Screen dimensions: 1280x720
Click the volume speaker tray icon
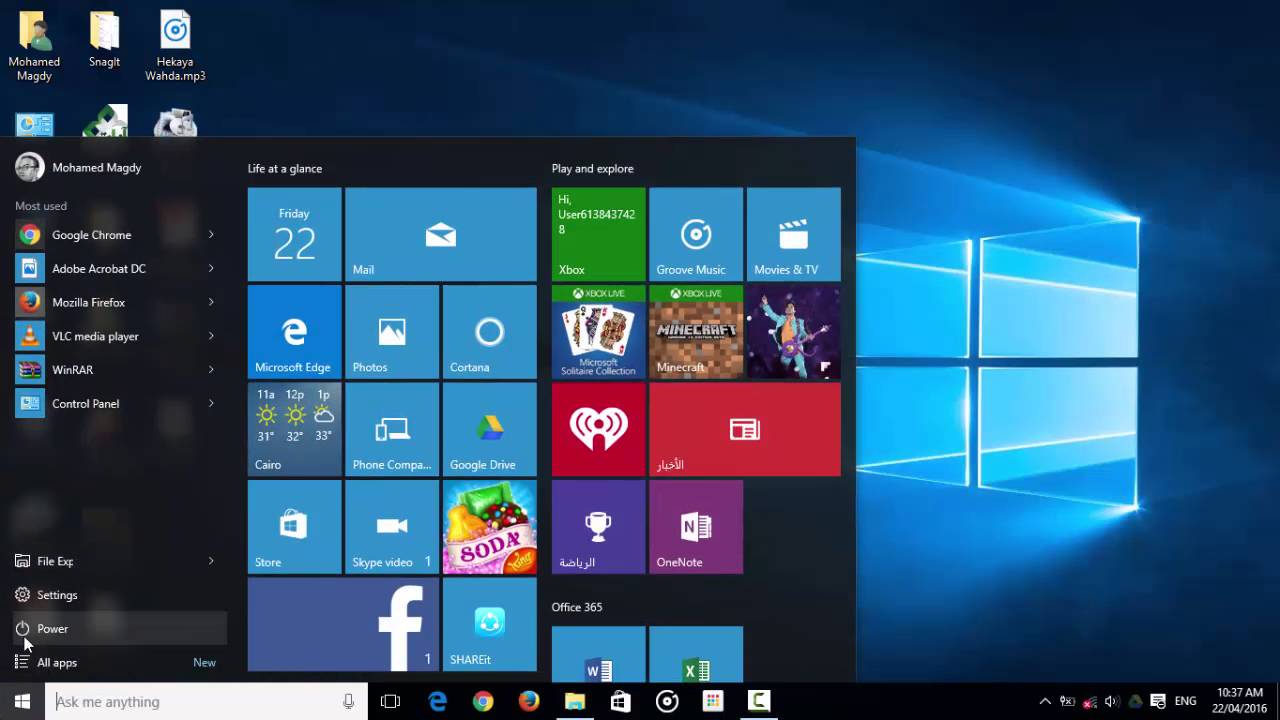(x=1112, y=701)
